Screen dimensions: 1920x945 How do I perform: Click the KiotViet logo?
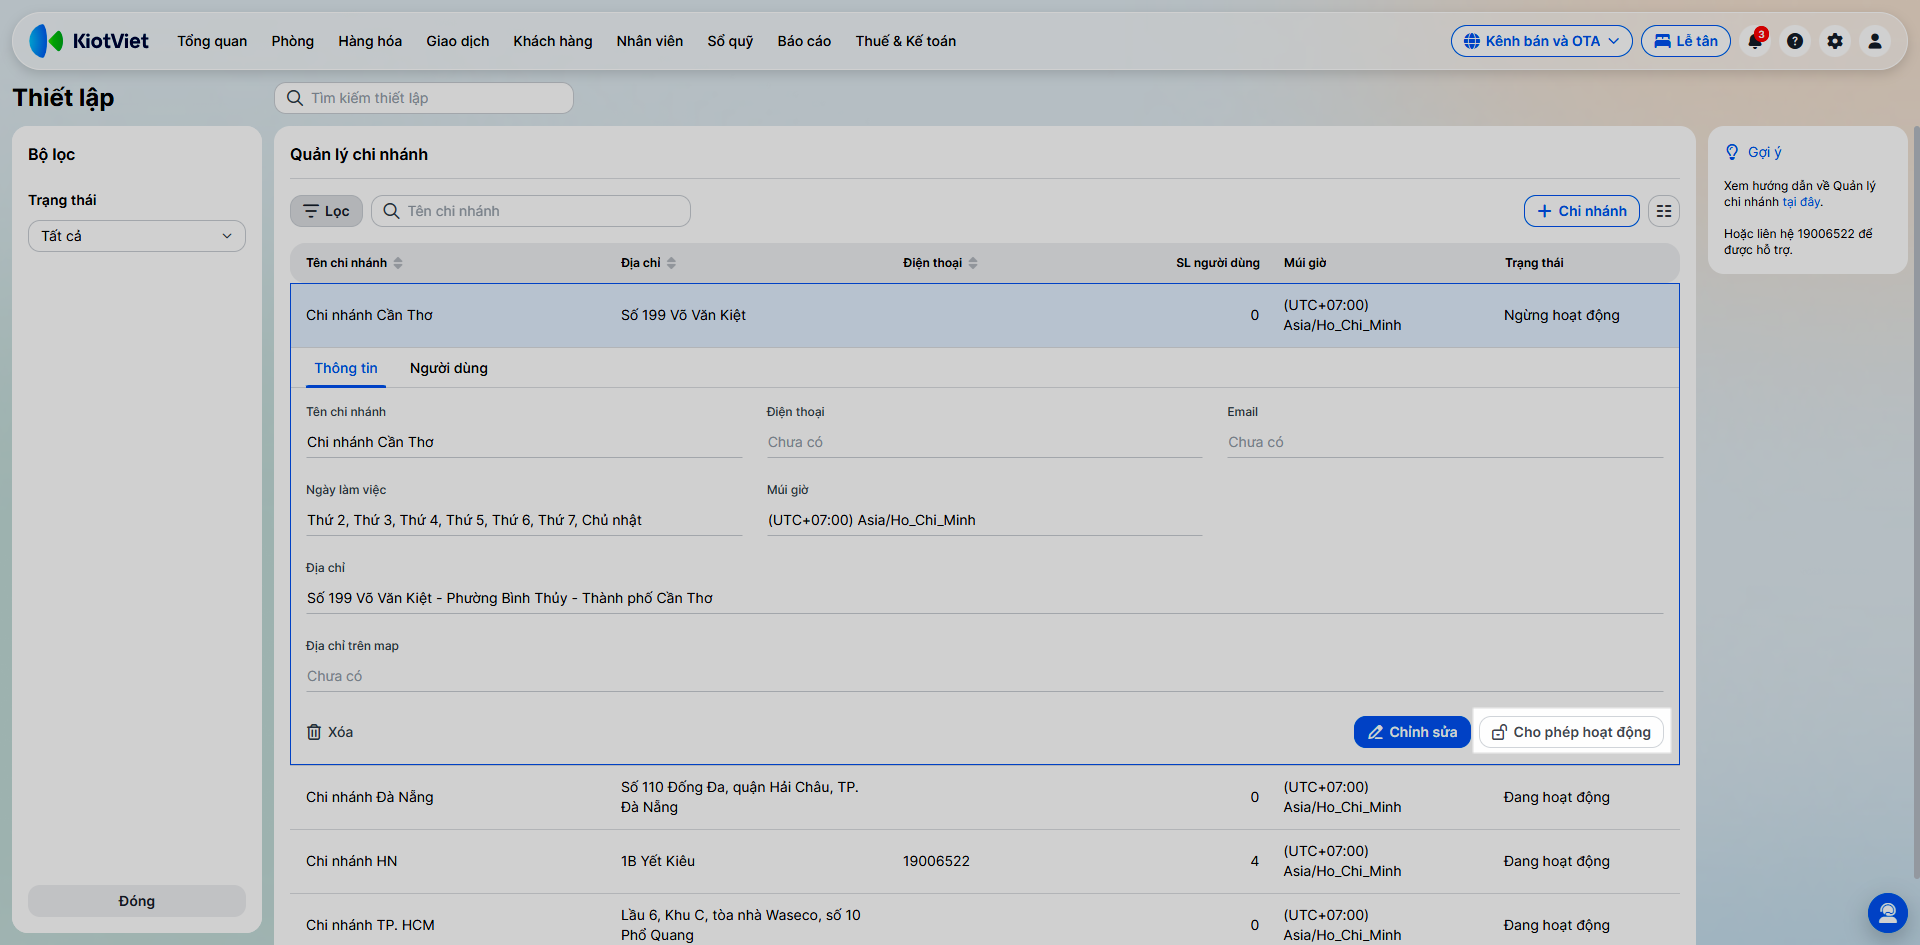coord(89,41)
